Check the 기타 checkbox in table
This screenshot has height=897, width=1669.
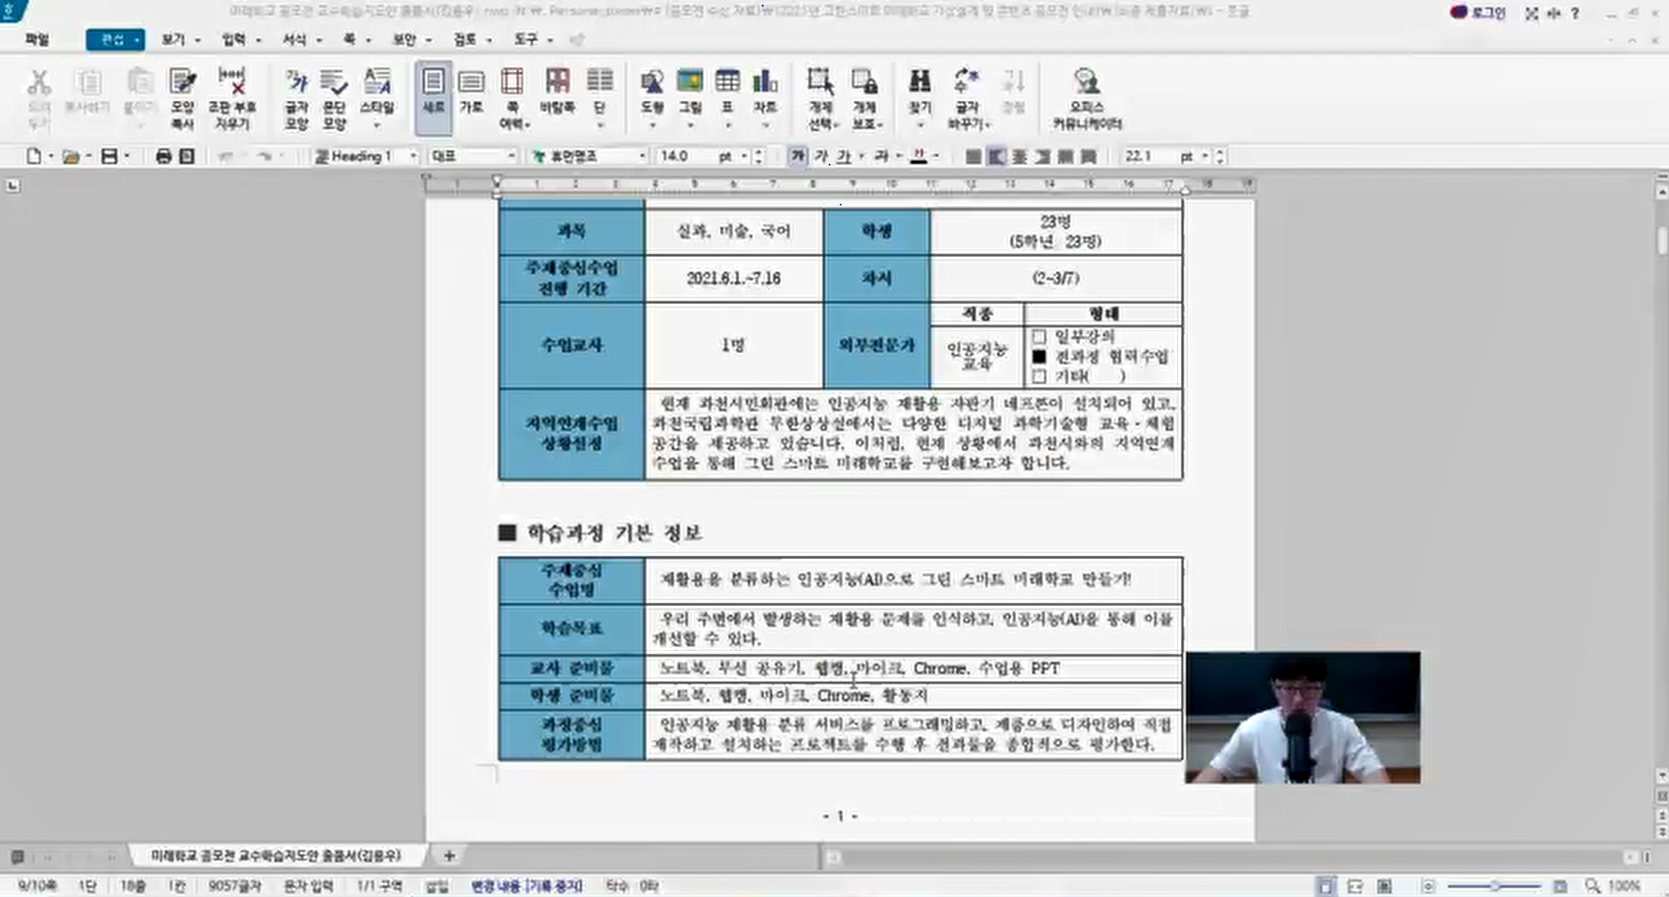point(1039,376)
